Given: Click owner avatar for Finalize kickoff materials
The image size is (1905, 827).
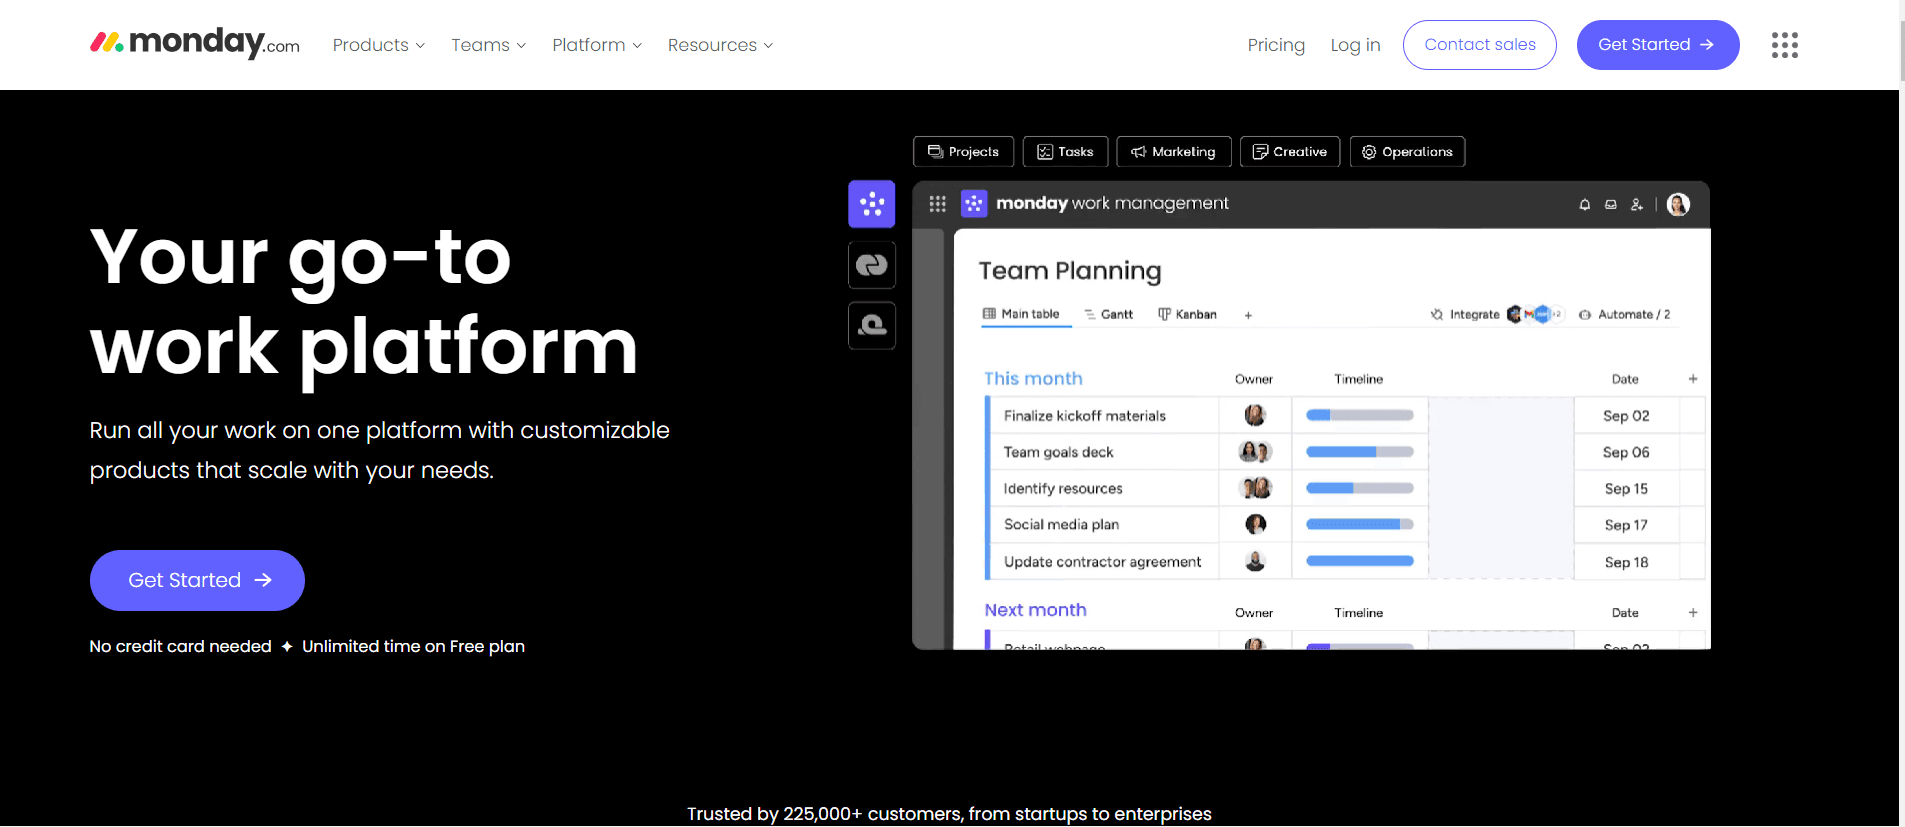Looking at the screenshot, I should tap(1255, 415).
